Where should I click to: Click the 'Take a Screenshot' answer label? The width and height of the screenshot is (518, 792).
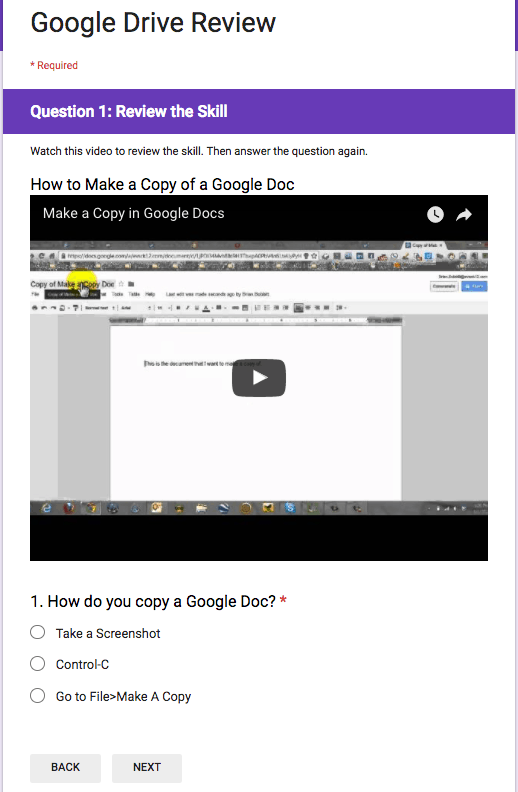108,633
